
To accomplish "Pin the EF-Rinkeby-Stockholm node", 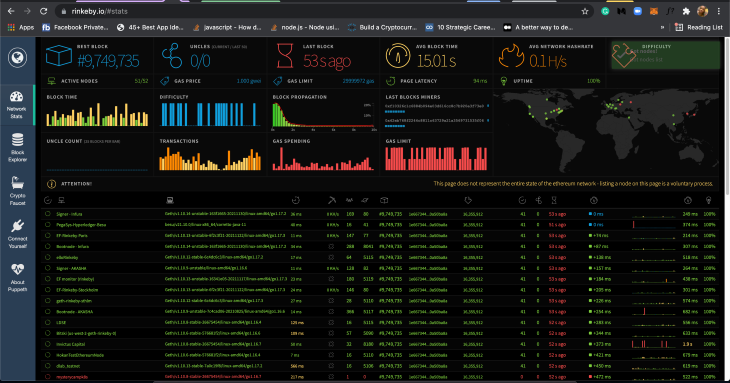I will point(47,290).
